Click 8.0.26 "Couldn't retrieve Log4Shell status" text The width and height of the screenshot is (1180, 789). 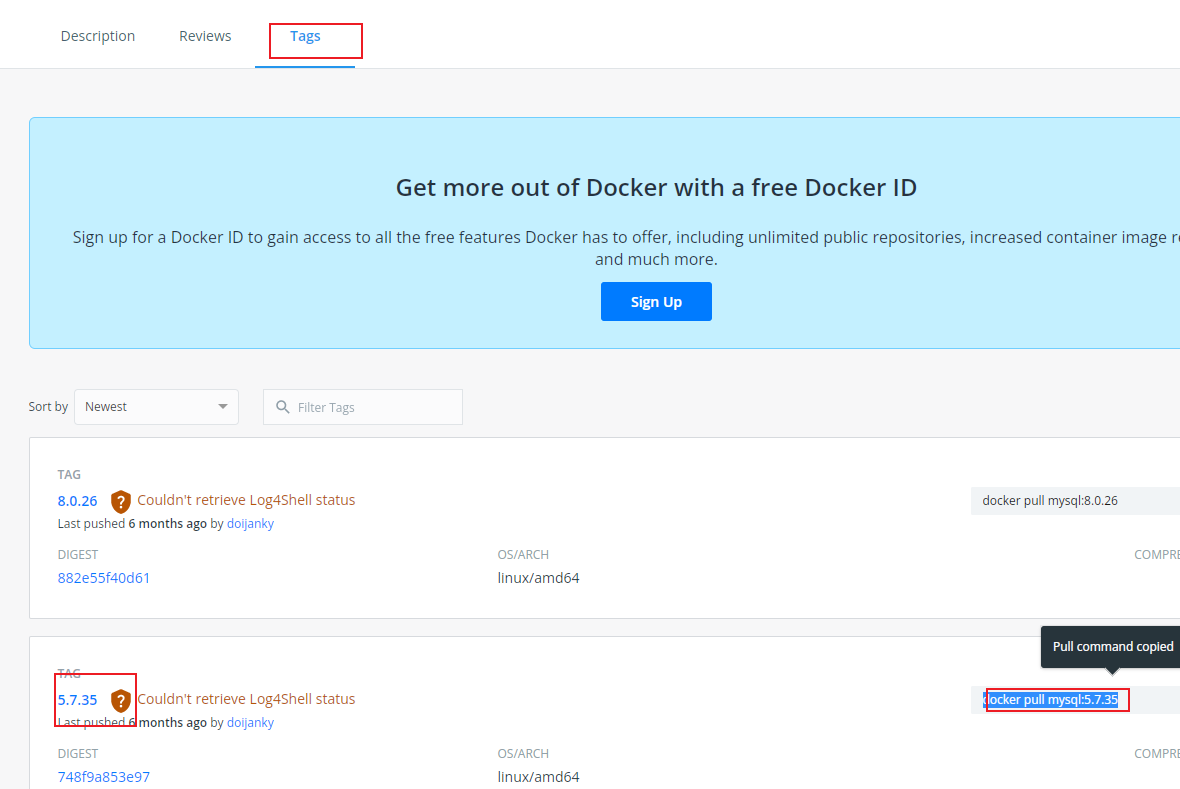point(246,500)
